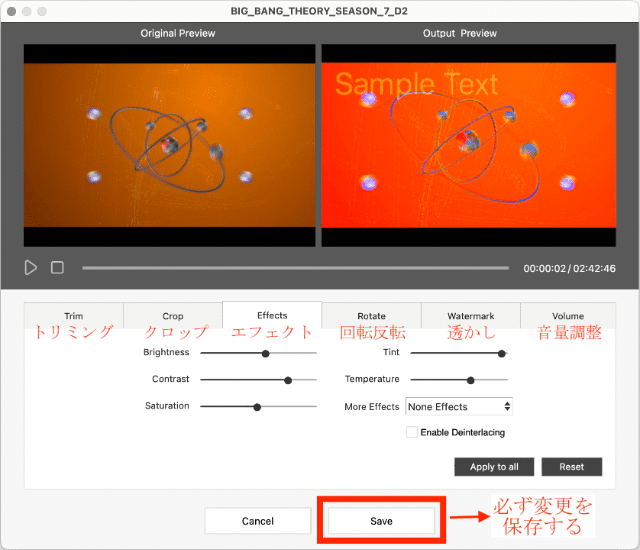The height and width of the screenshot is (550, 640).
Task: Close the window with the red button
Action: coord(12,11)
